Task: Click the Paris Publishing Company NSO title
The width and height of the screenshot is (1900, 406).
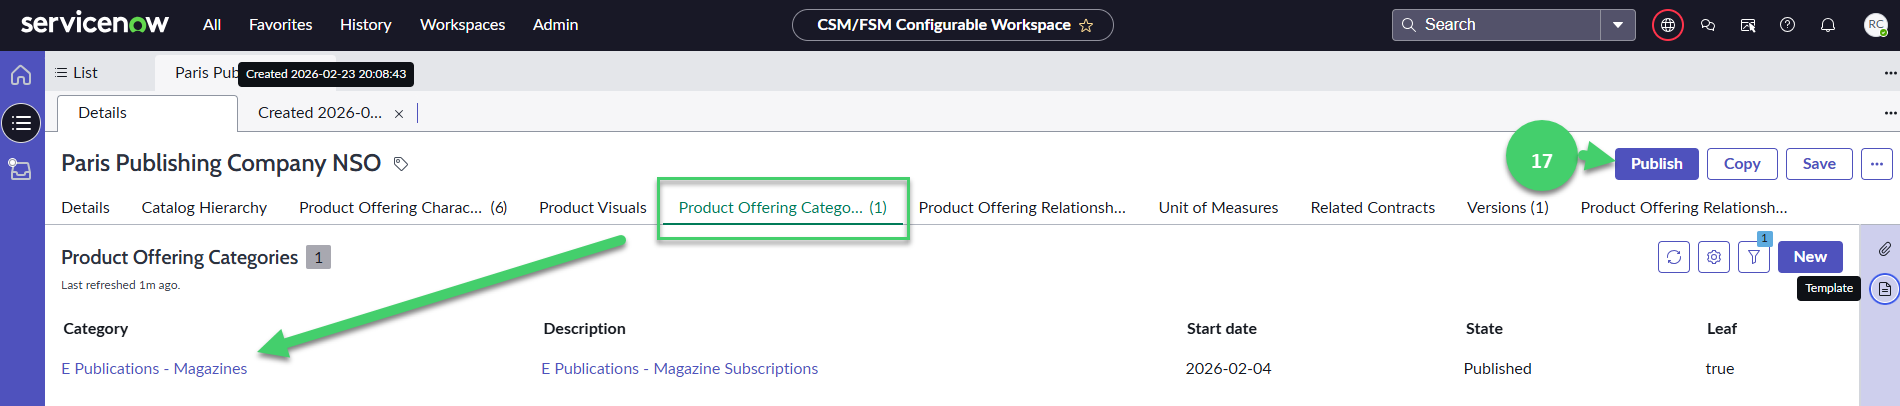Action: point(221,163)
